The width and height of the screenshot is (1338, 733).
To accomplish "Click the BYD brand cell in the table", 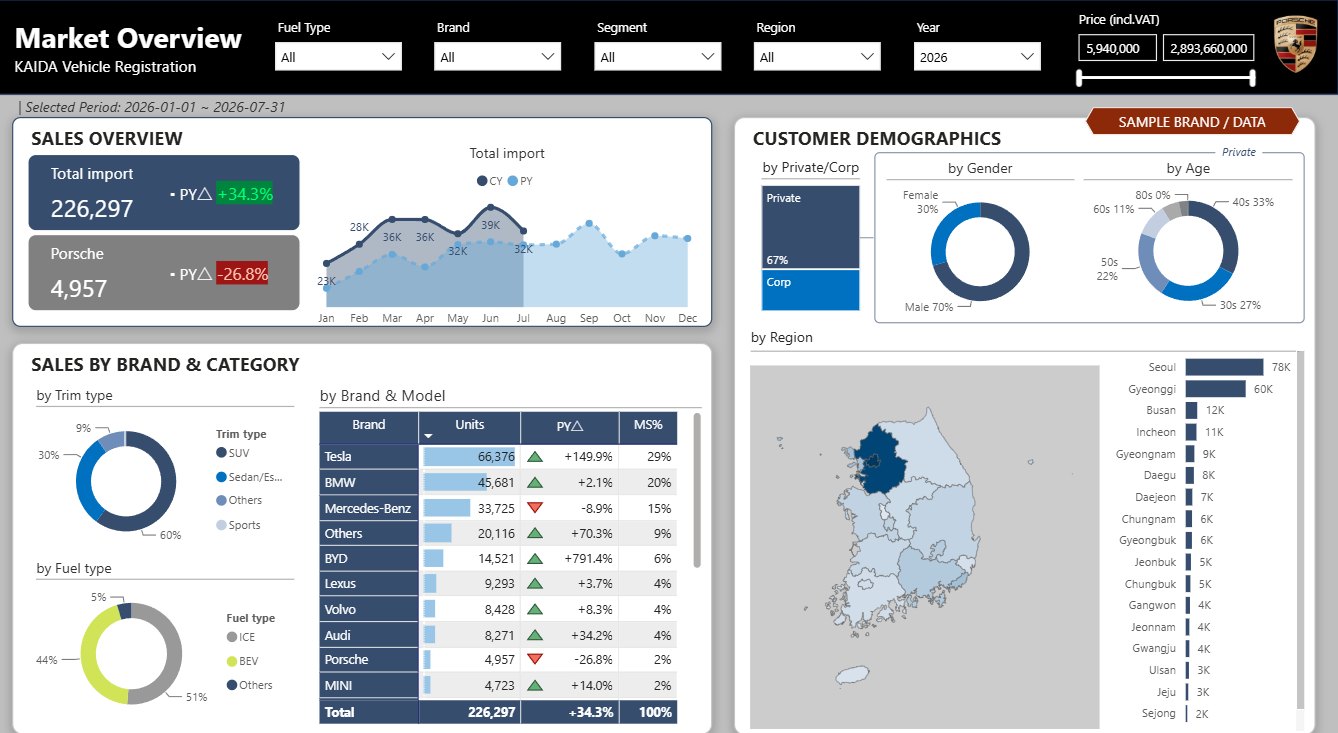I will coord(368,558).
